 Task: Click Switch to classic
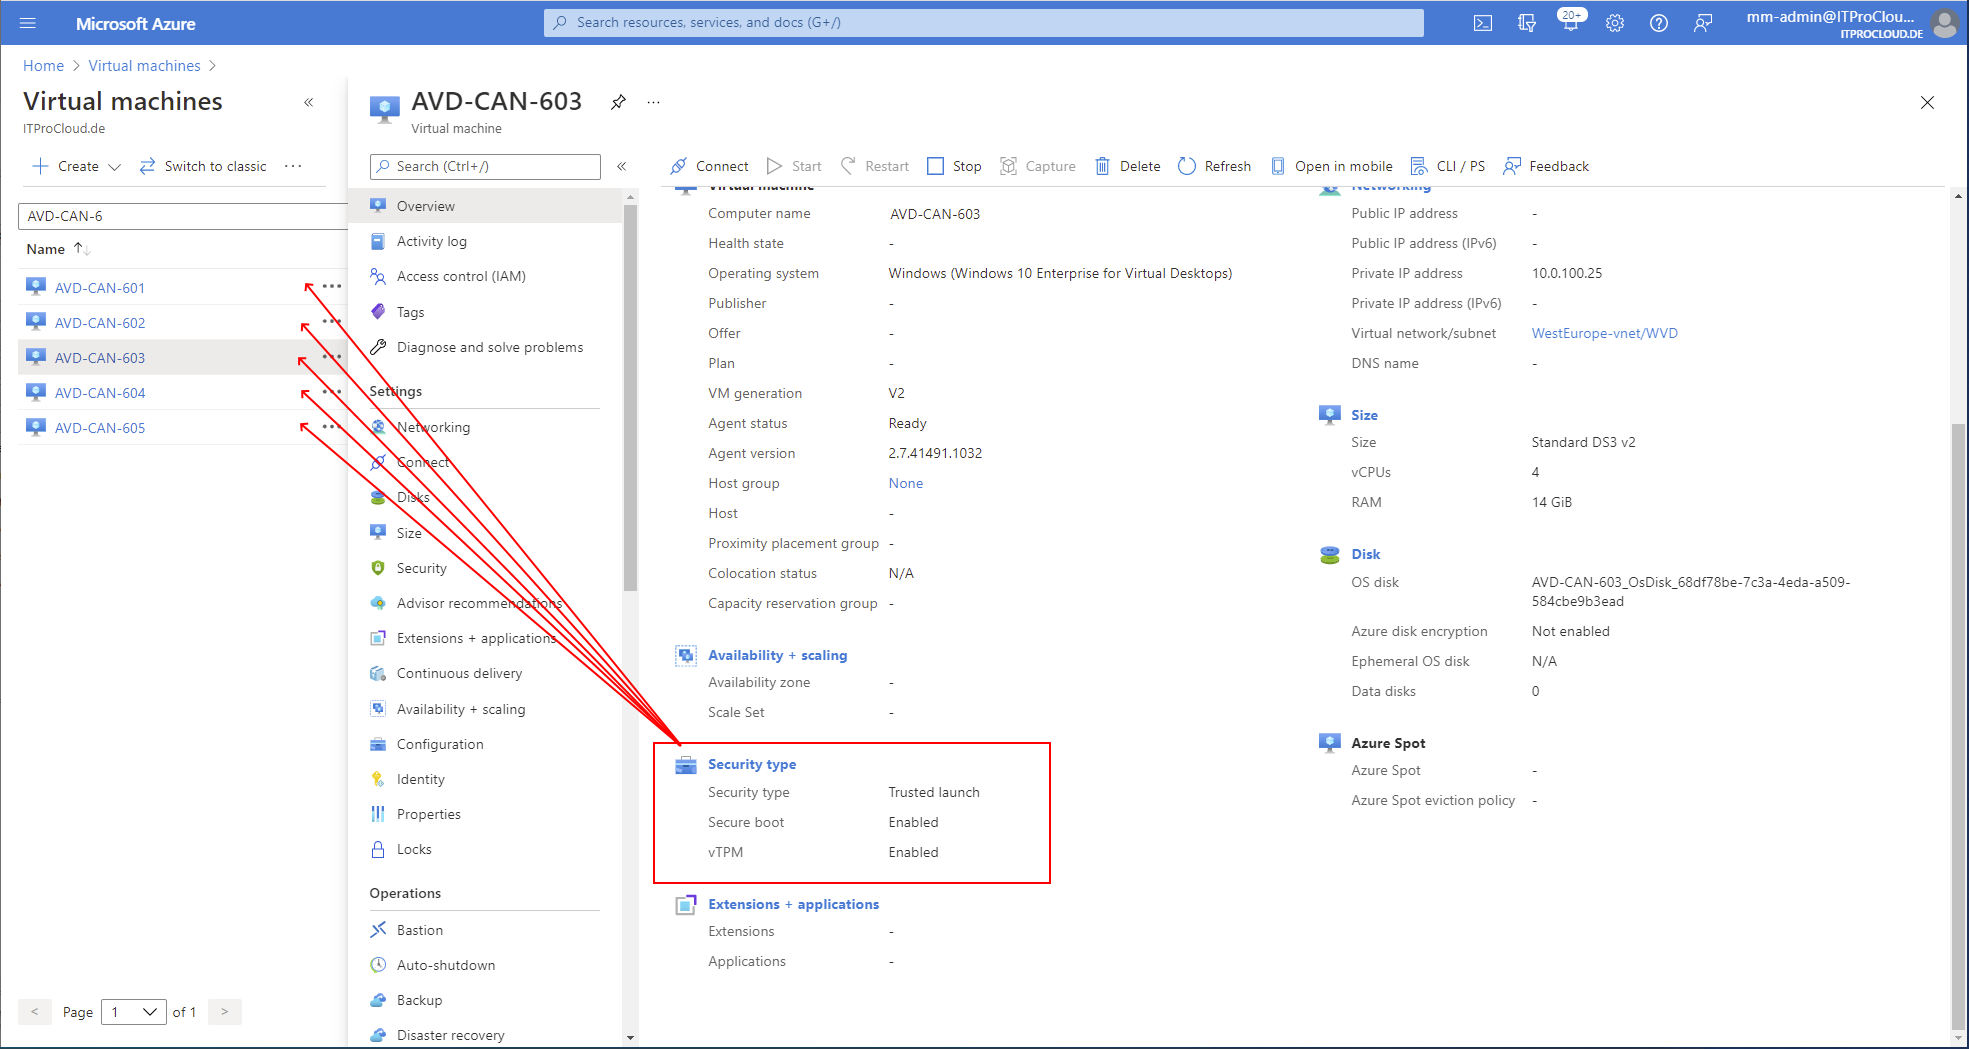pyautogui.click(x=203, y=166)
